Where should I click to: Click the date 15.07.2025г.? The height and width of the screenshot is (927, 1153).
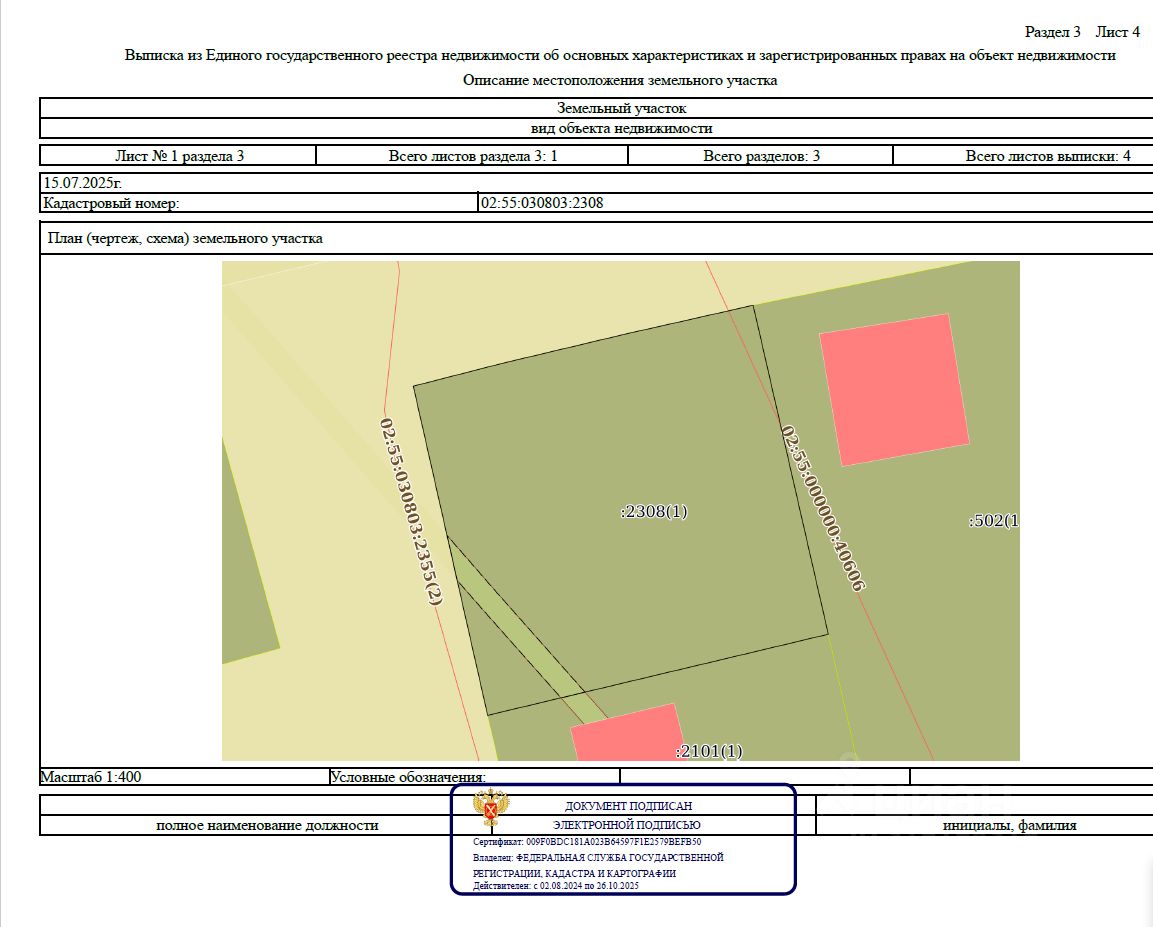tap(82, 183)
